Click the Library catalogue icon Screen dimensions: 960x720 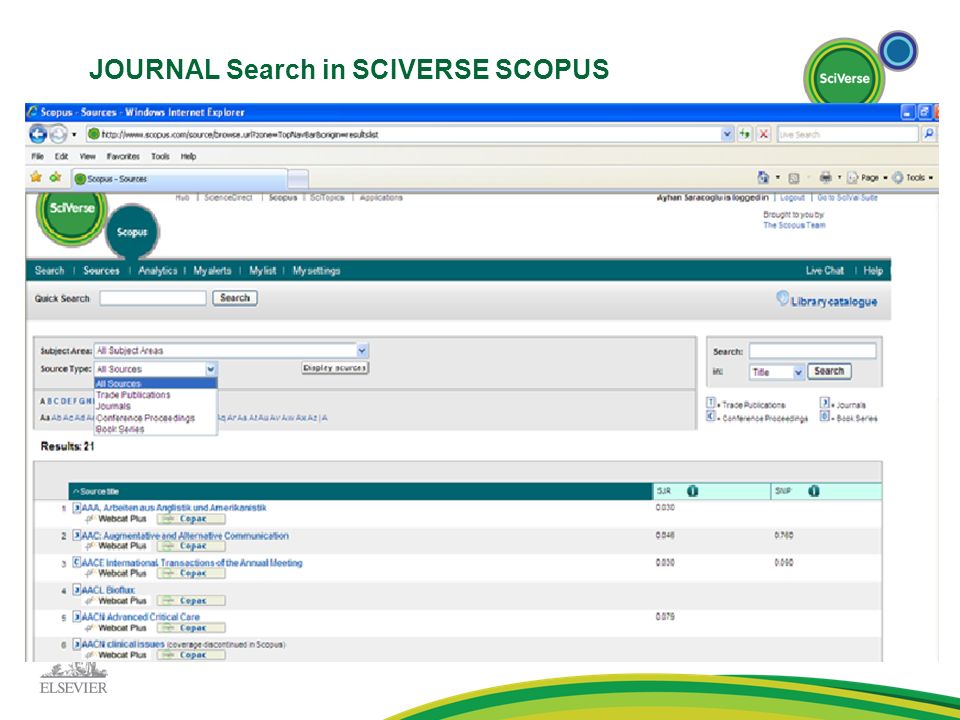(x=782, y=298)
